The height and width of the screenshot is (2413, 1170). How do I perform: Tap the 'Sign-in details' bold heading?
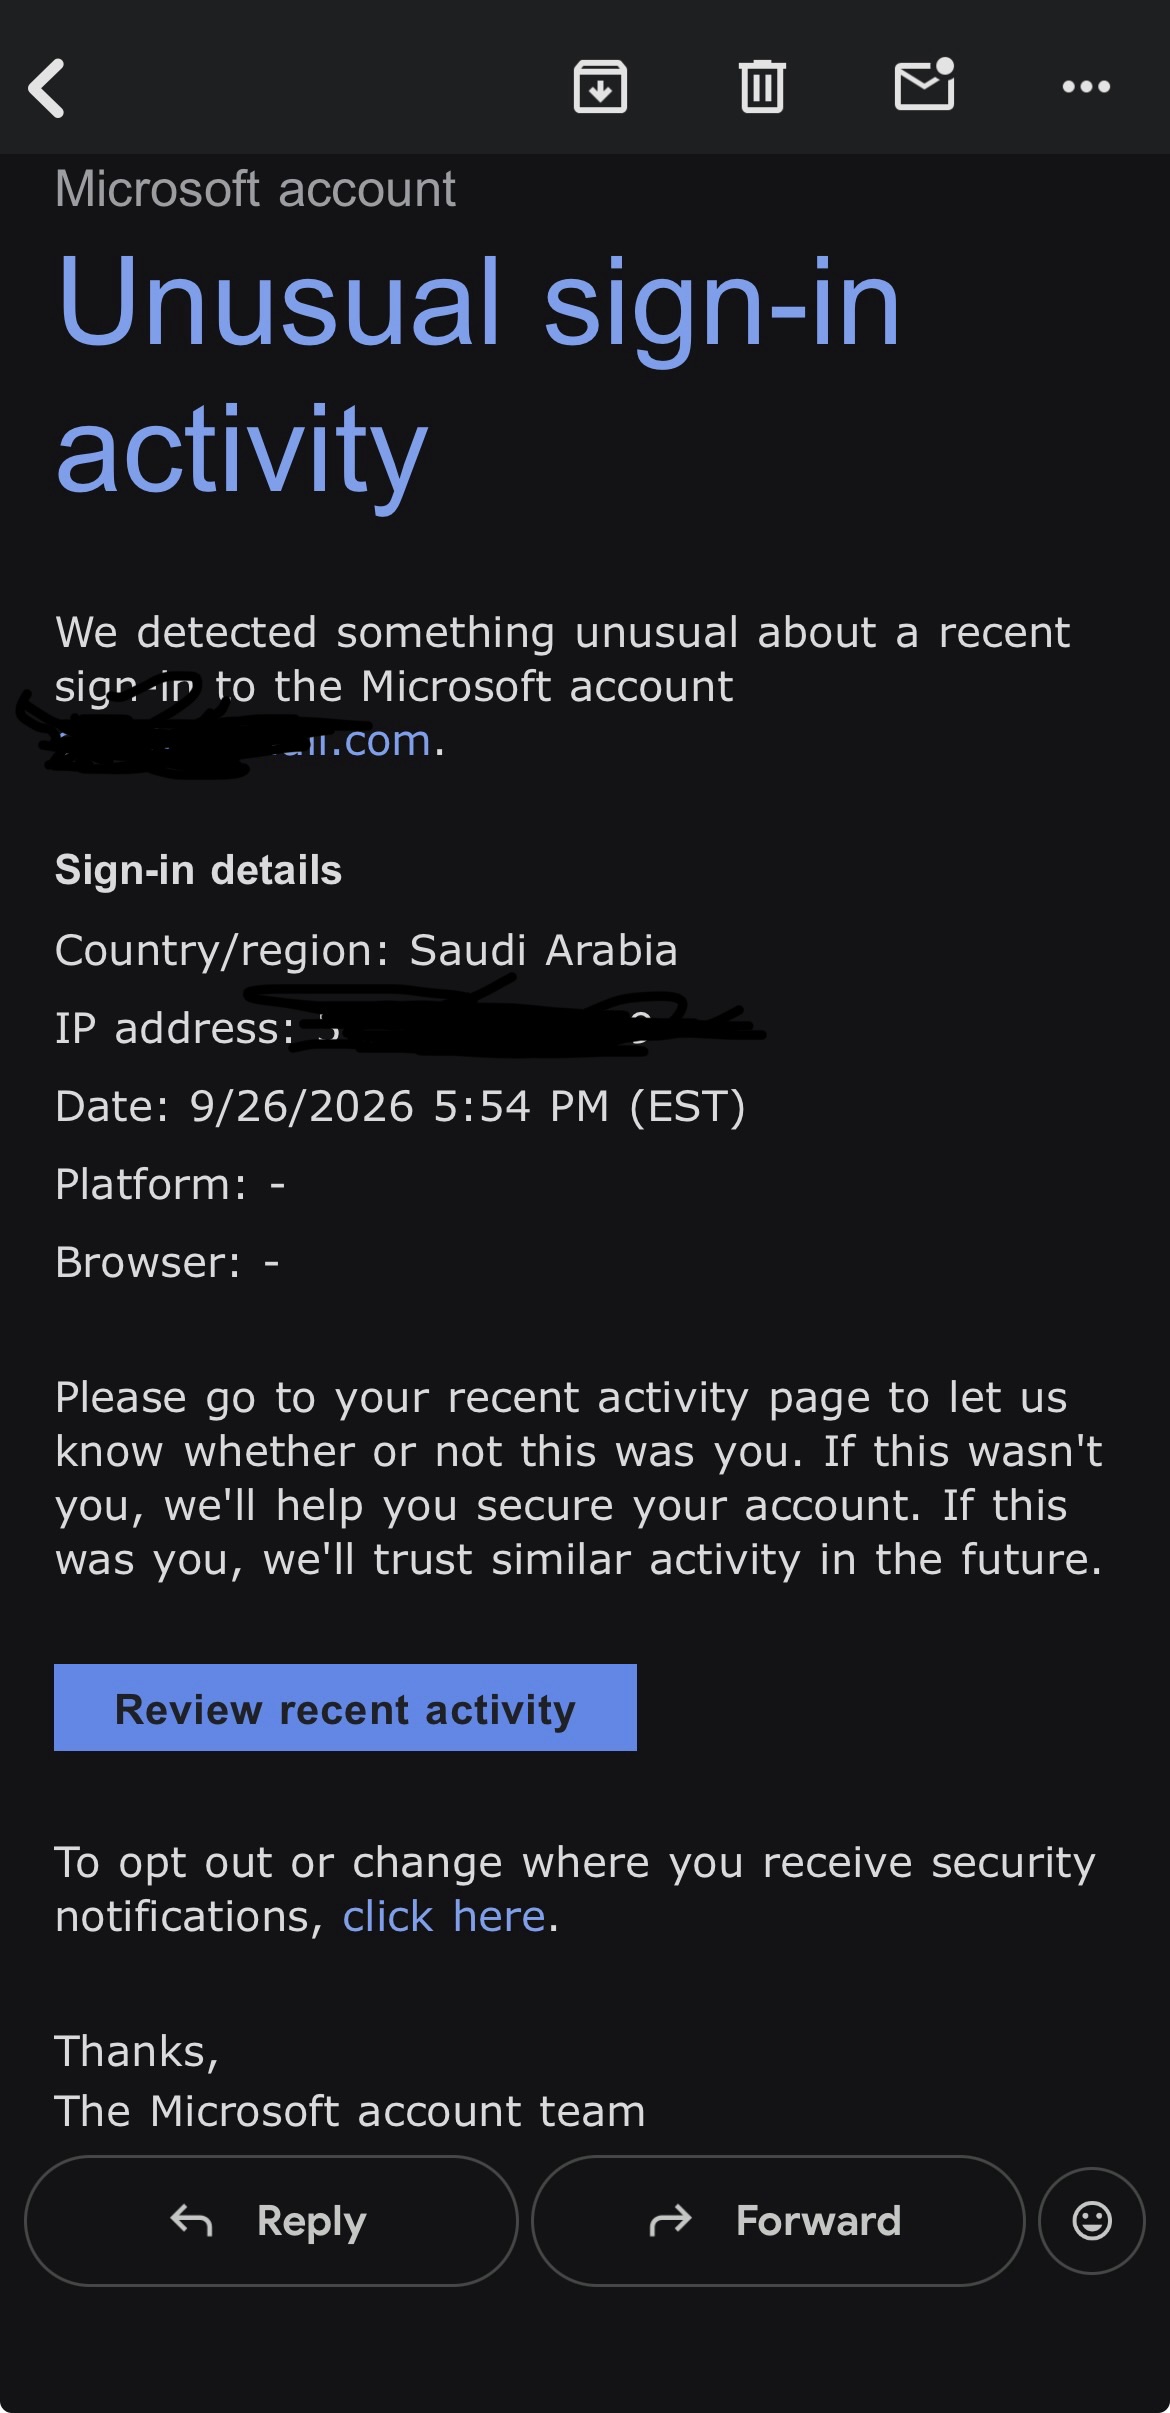[x=198, y=870]
